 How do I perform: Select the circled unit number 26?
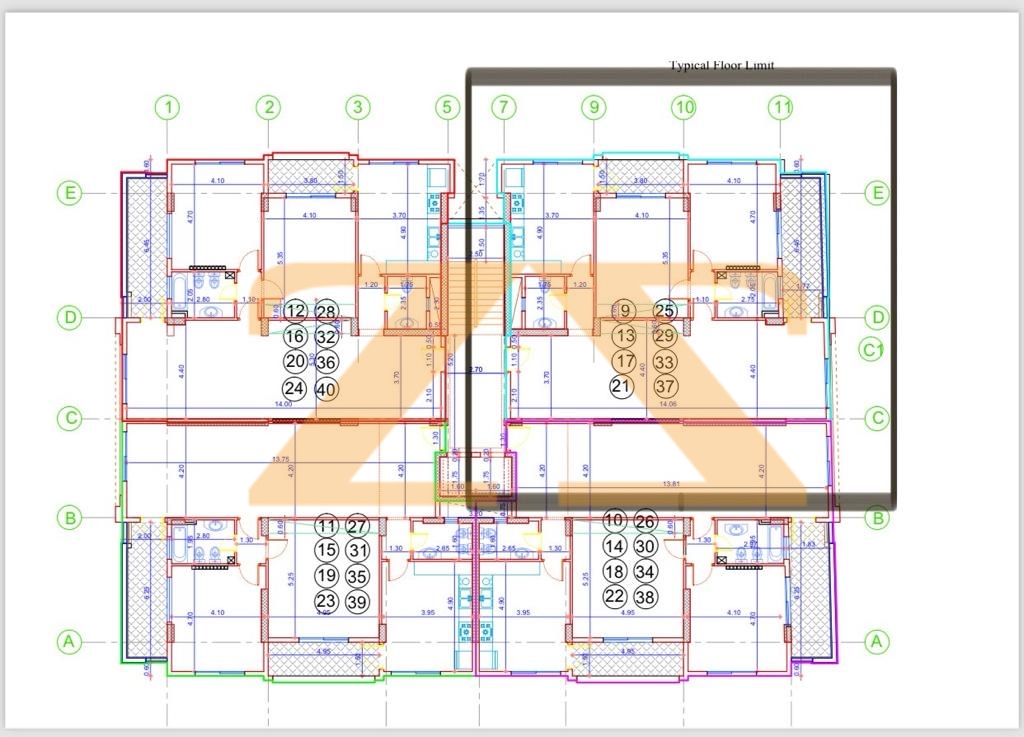coord(646,521)
